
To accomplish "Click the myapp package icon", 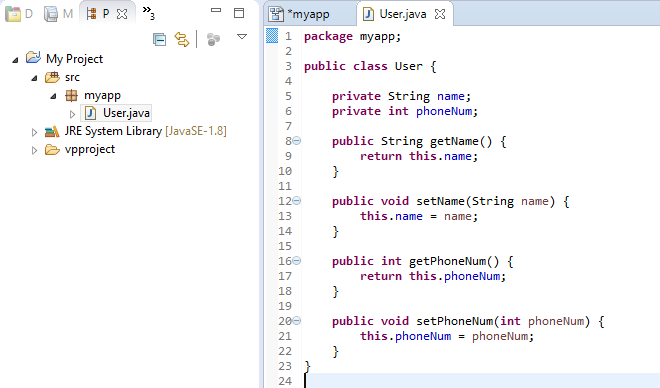I will [71, 96].
